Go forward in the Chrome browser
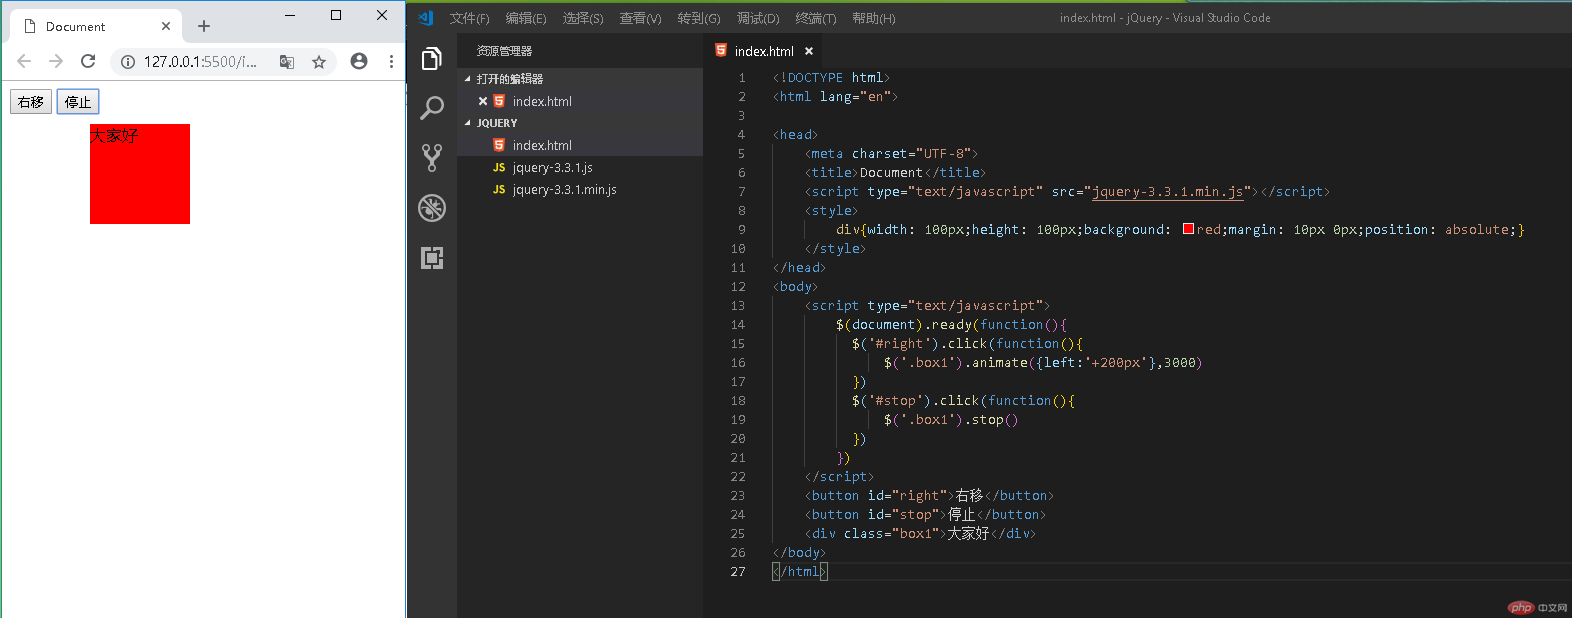1572x618 pixels. pos(56,61)
